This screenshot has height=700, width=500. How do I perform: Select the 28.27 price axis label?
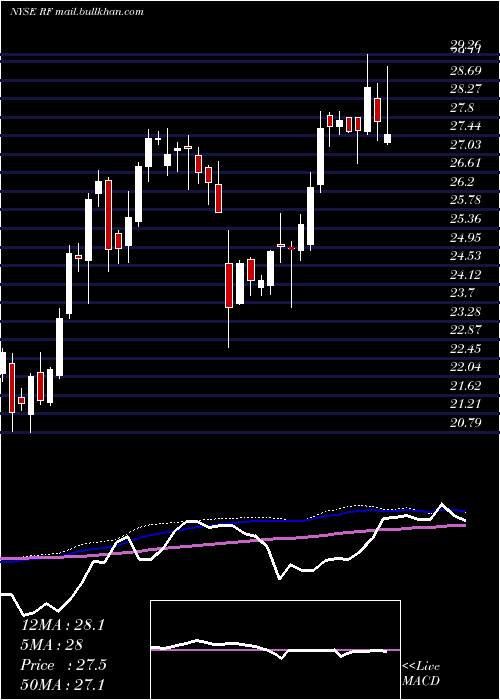click(465, 89)
